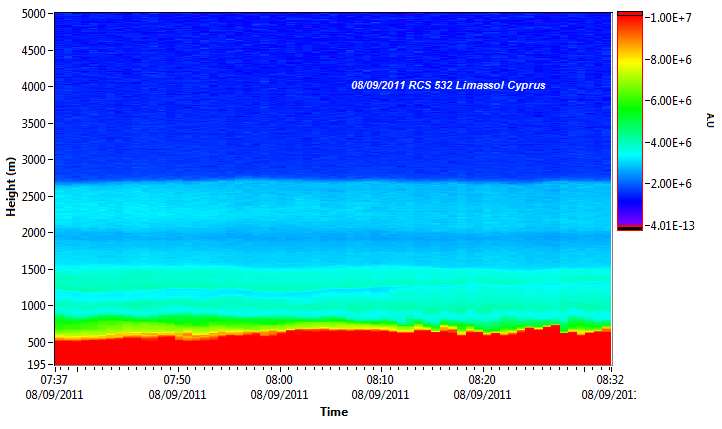Click the -4.01E-13 color scale minimum
The height and width of the screenshot is (429, 722).
(671, 226)
